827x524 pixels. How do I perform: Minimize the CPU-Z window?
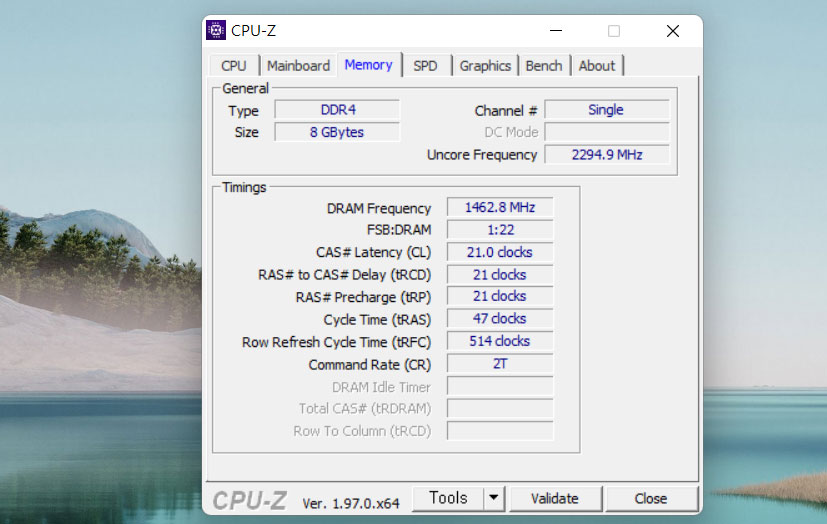pos(556,31)
